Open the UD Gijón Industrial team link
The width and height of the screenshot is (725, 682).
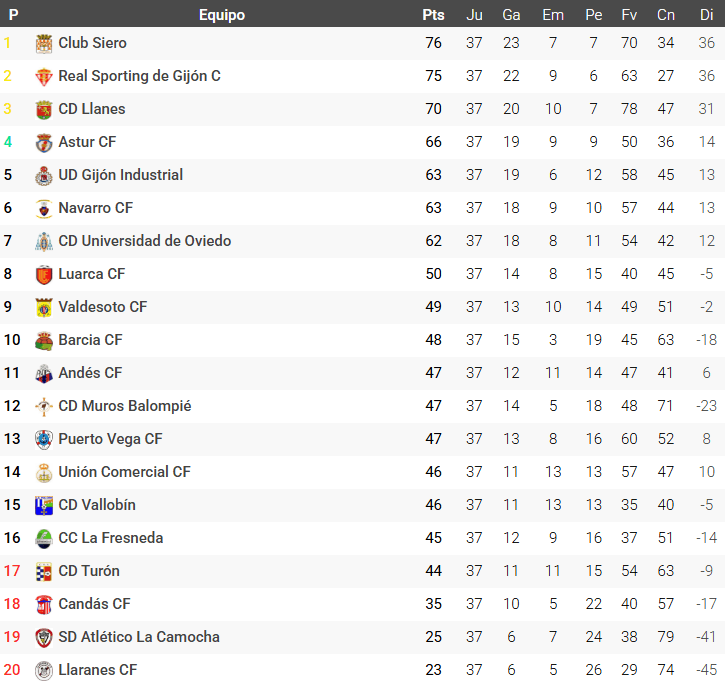click(x=121, y=175)
